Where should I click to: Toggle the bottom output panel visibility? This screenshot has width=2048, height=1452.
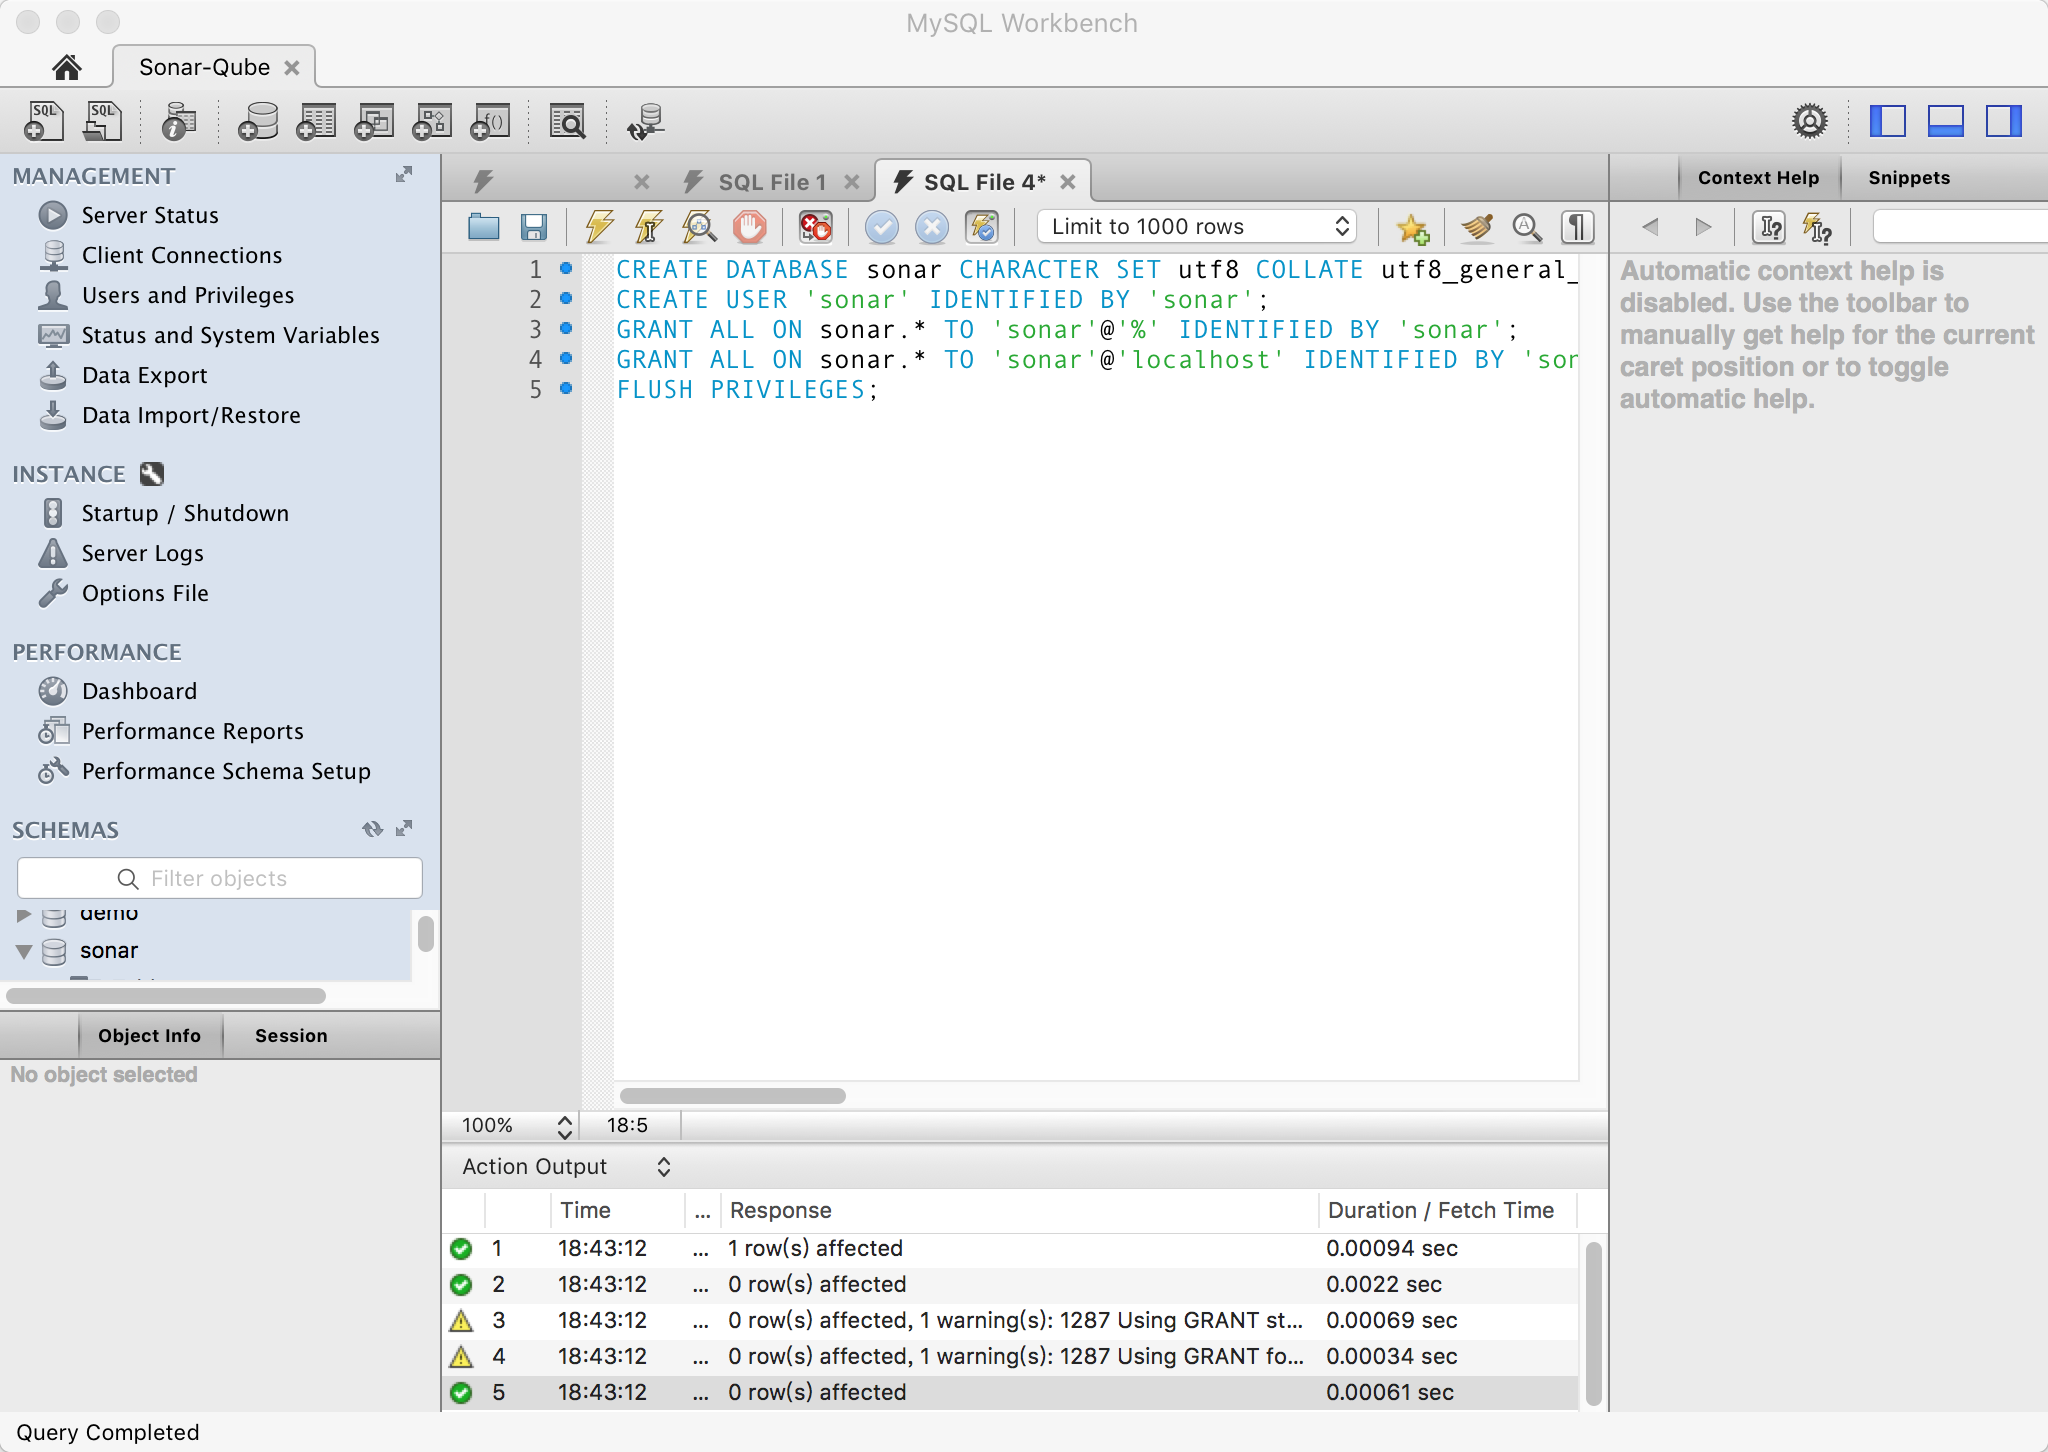[x=1945, y=121]
